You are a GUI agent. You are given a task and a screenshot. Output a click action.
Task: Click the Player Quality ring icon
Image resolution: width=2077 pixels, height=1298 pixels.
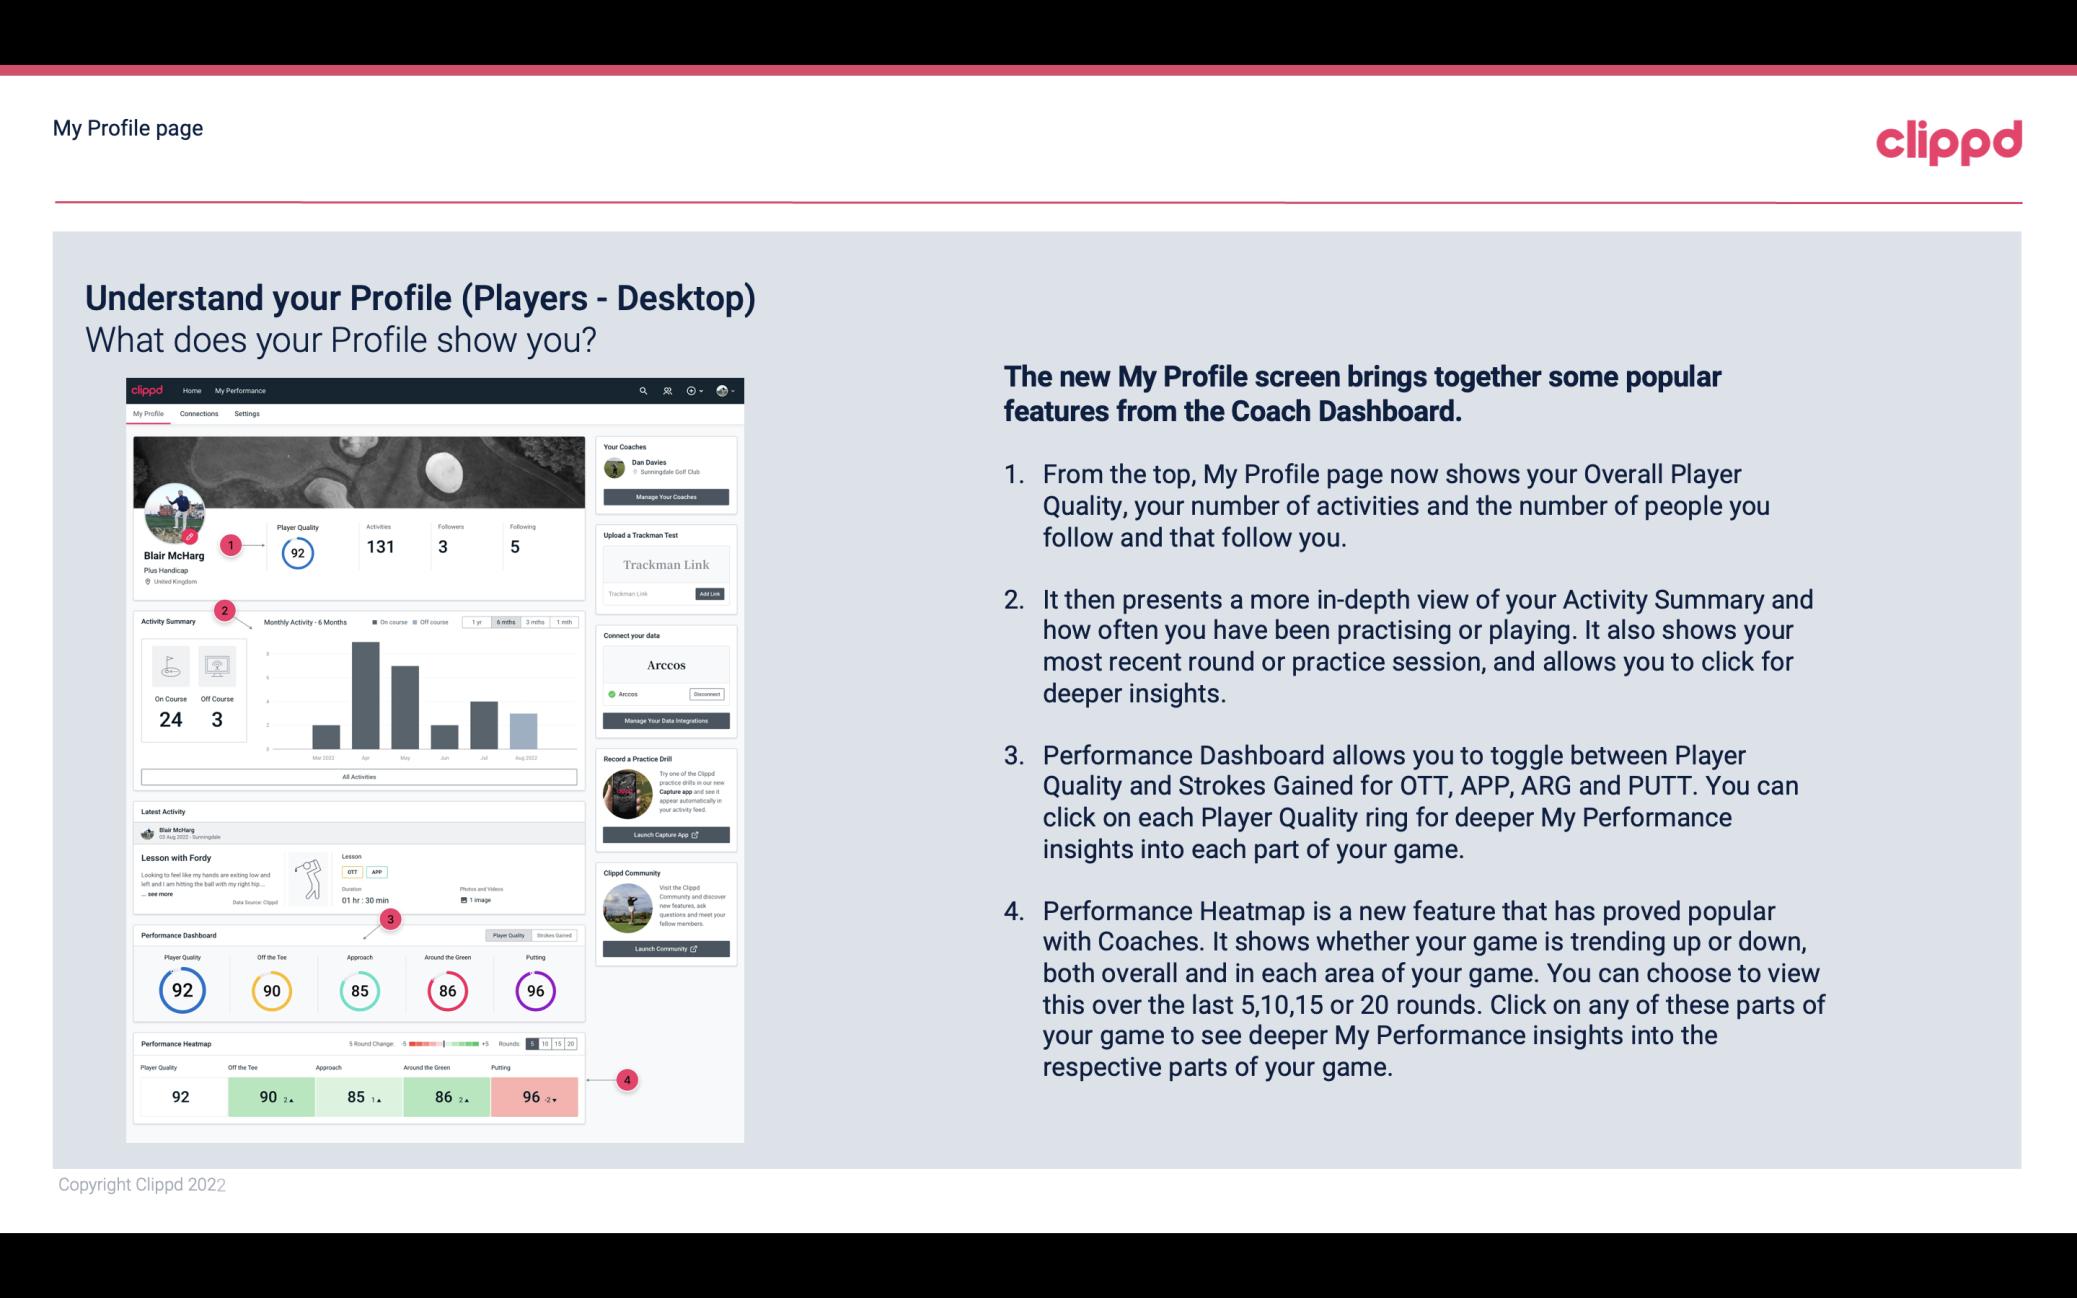pos(181,990)
